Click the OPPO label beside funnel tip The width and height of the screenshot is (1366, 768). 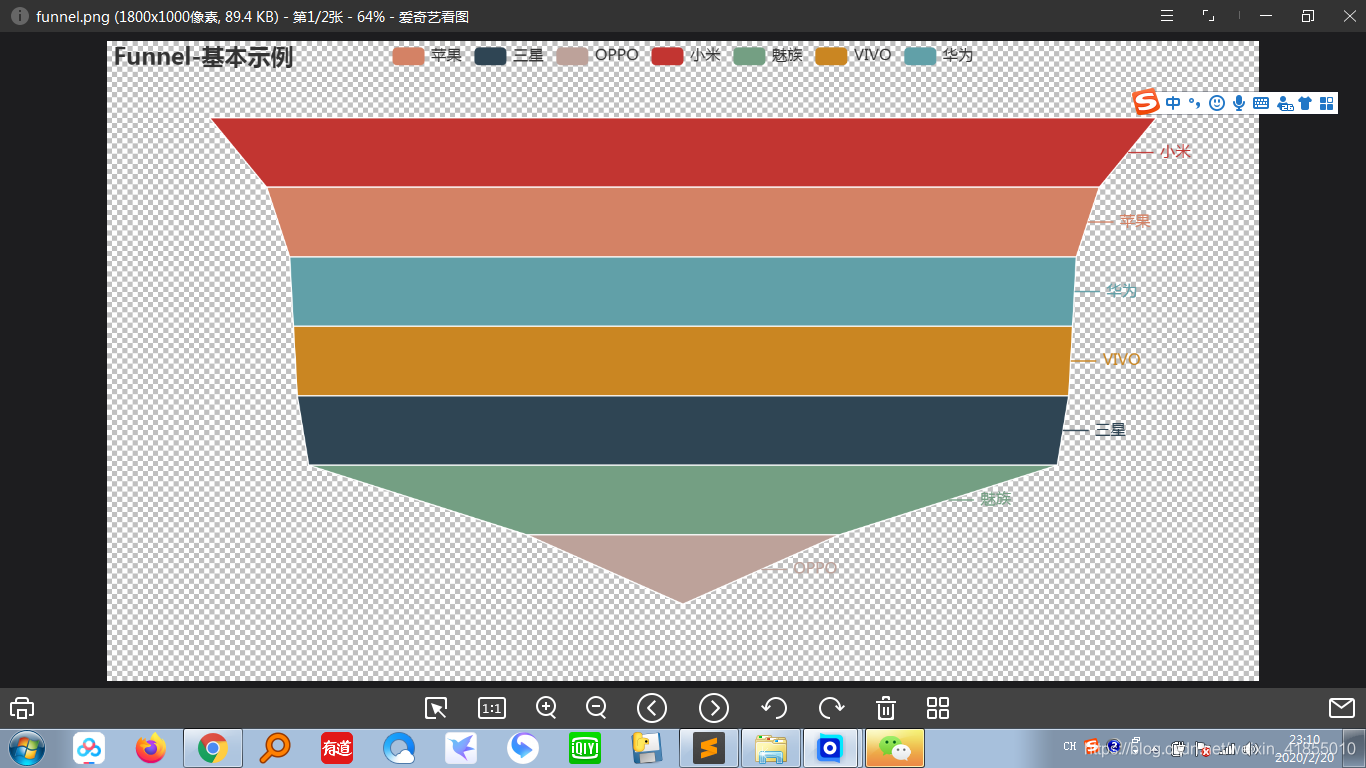coord(815,568)
